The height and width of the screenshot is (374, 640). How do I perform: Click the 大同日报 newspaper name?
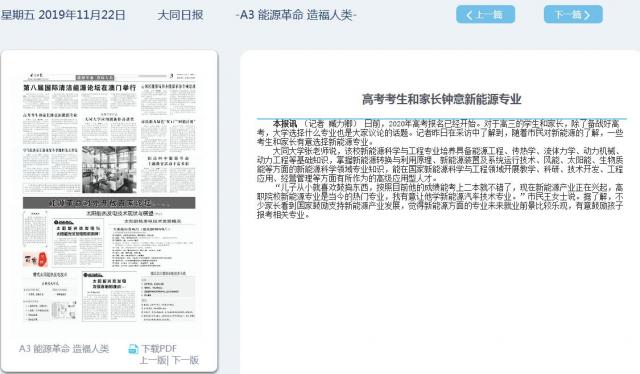[180, 15]
